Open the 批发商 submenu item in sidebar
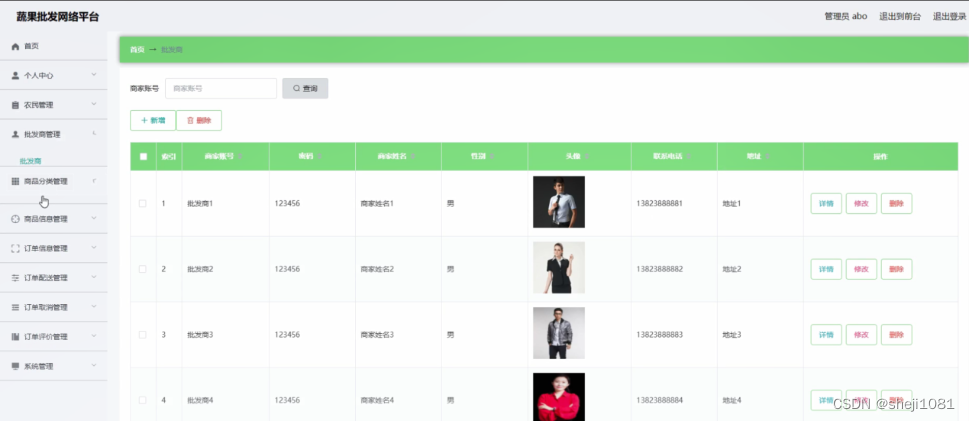Viewport: 970px width, 421px height. tap(30, 161)
